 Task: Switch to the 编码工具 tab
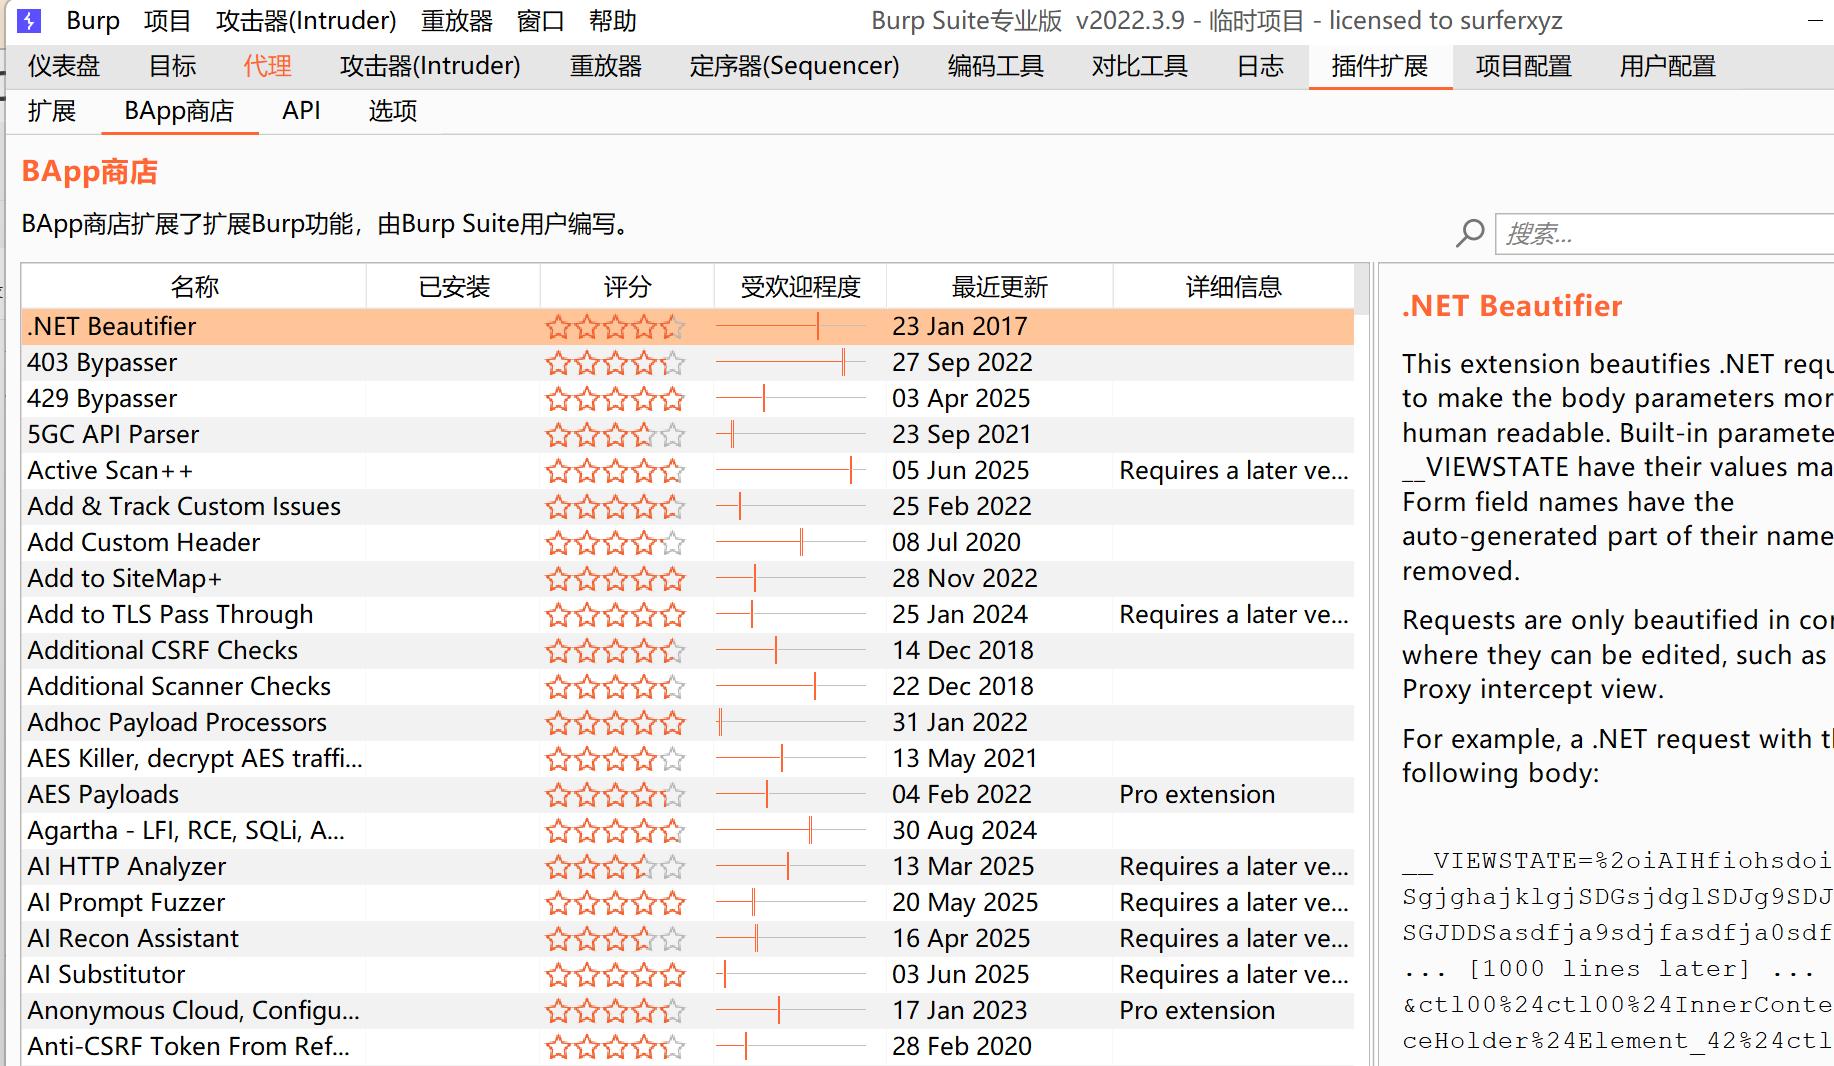pyautogui.click(x=996, y=66)
